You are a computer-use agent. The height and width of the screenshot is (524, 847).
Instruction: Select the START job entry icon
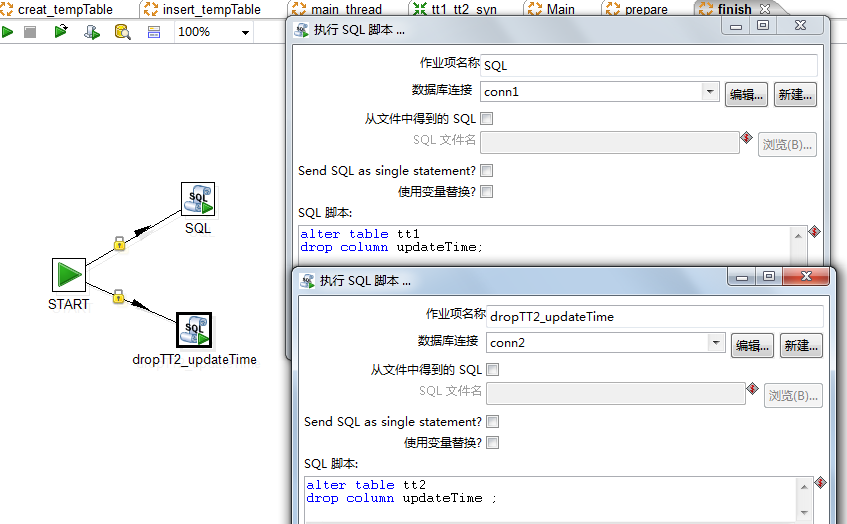tap(69, 275)
